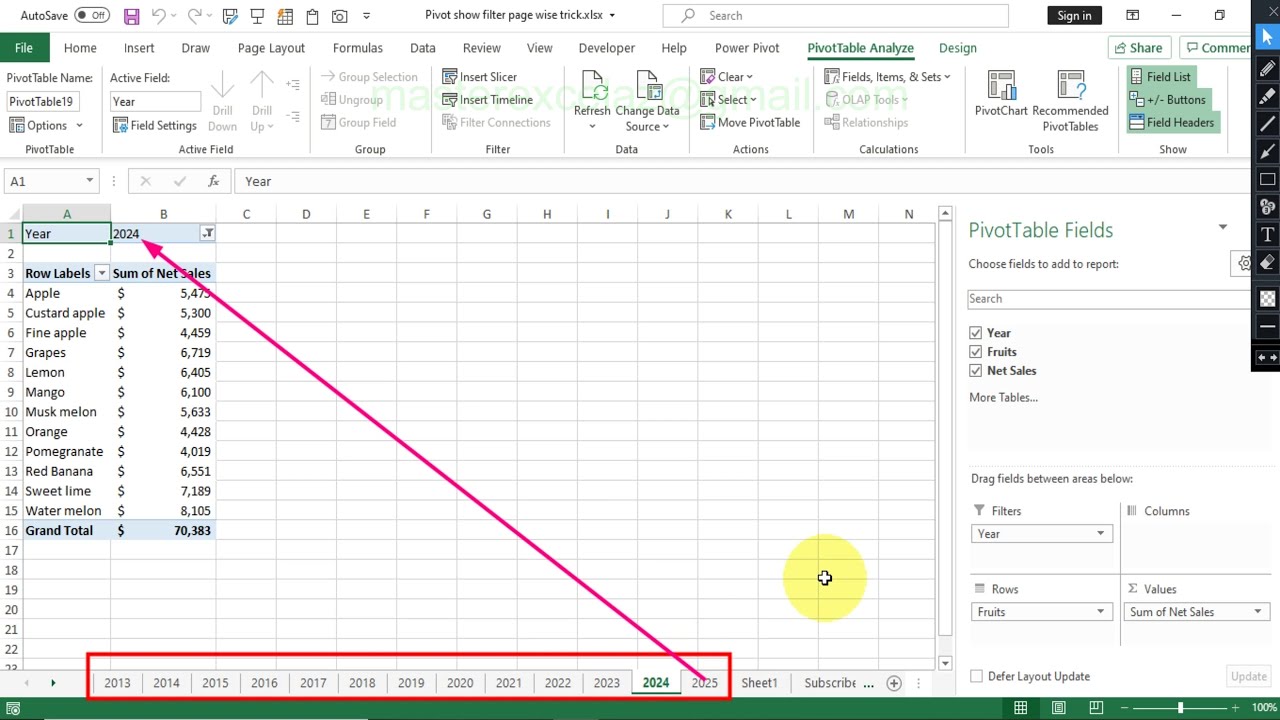Uncheck the Year field checkbox
The image size is (1280, 720).
[975, 333]
